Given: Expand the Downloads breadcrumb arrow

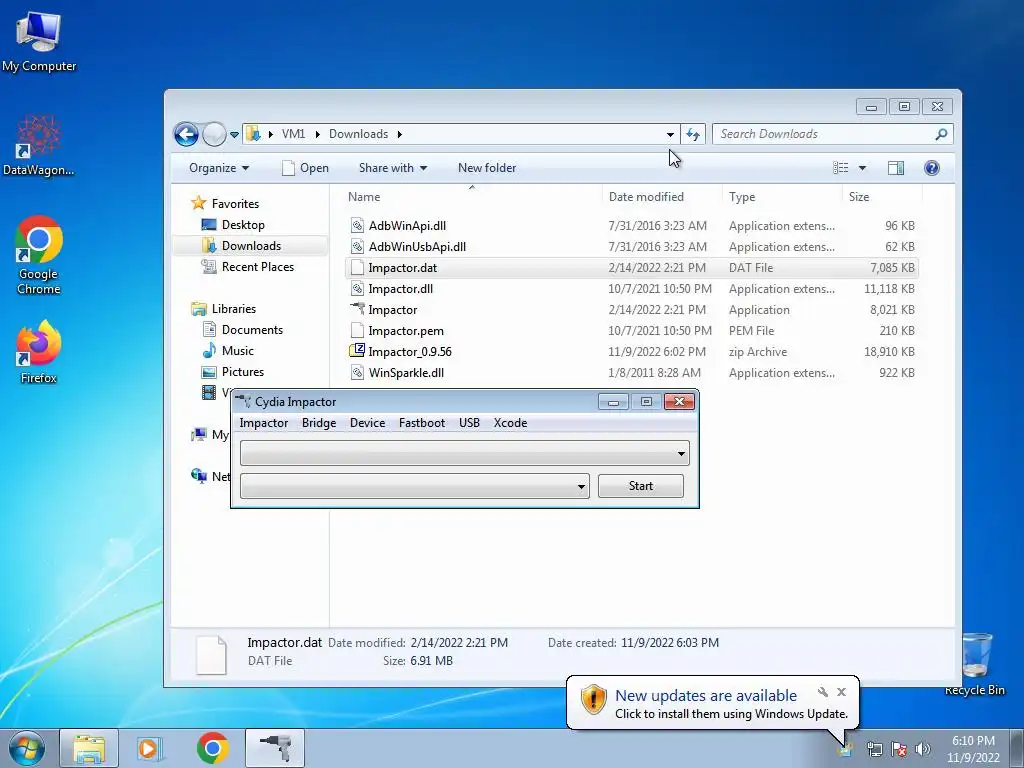Looking at the screenshot, I should coord(399,135).
